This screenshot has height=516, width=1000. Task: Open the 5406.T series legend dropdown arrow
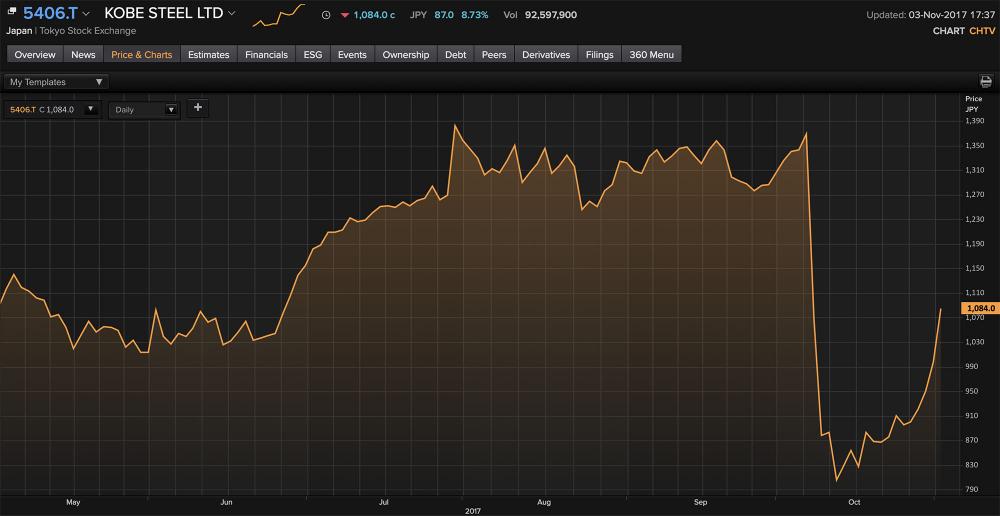[90, 109]
